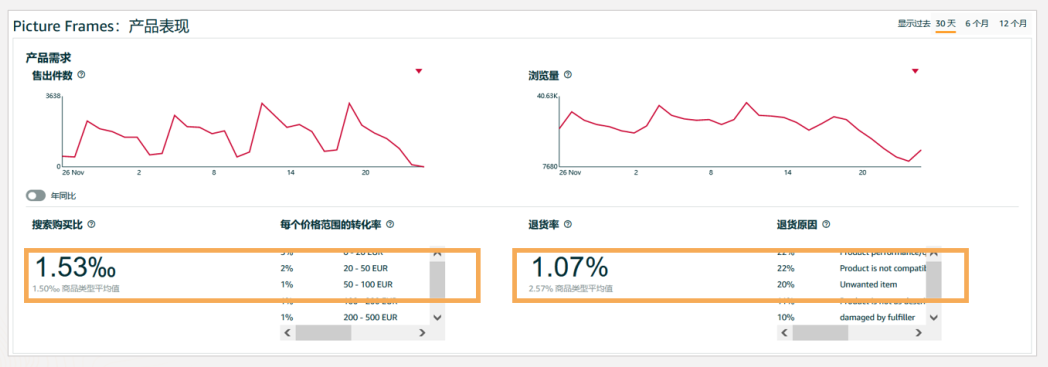Click info icon beside 退货原因
Screen dimensions: 1048x367
click(826, 225)
